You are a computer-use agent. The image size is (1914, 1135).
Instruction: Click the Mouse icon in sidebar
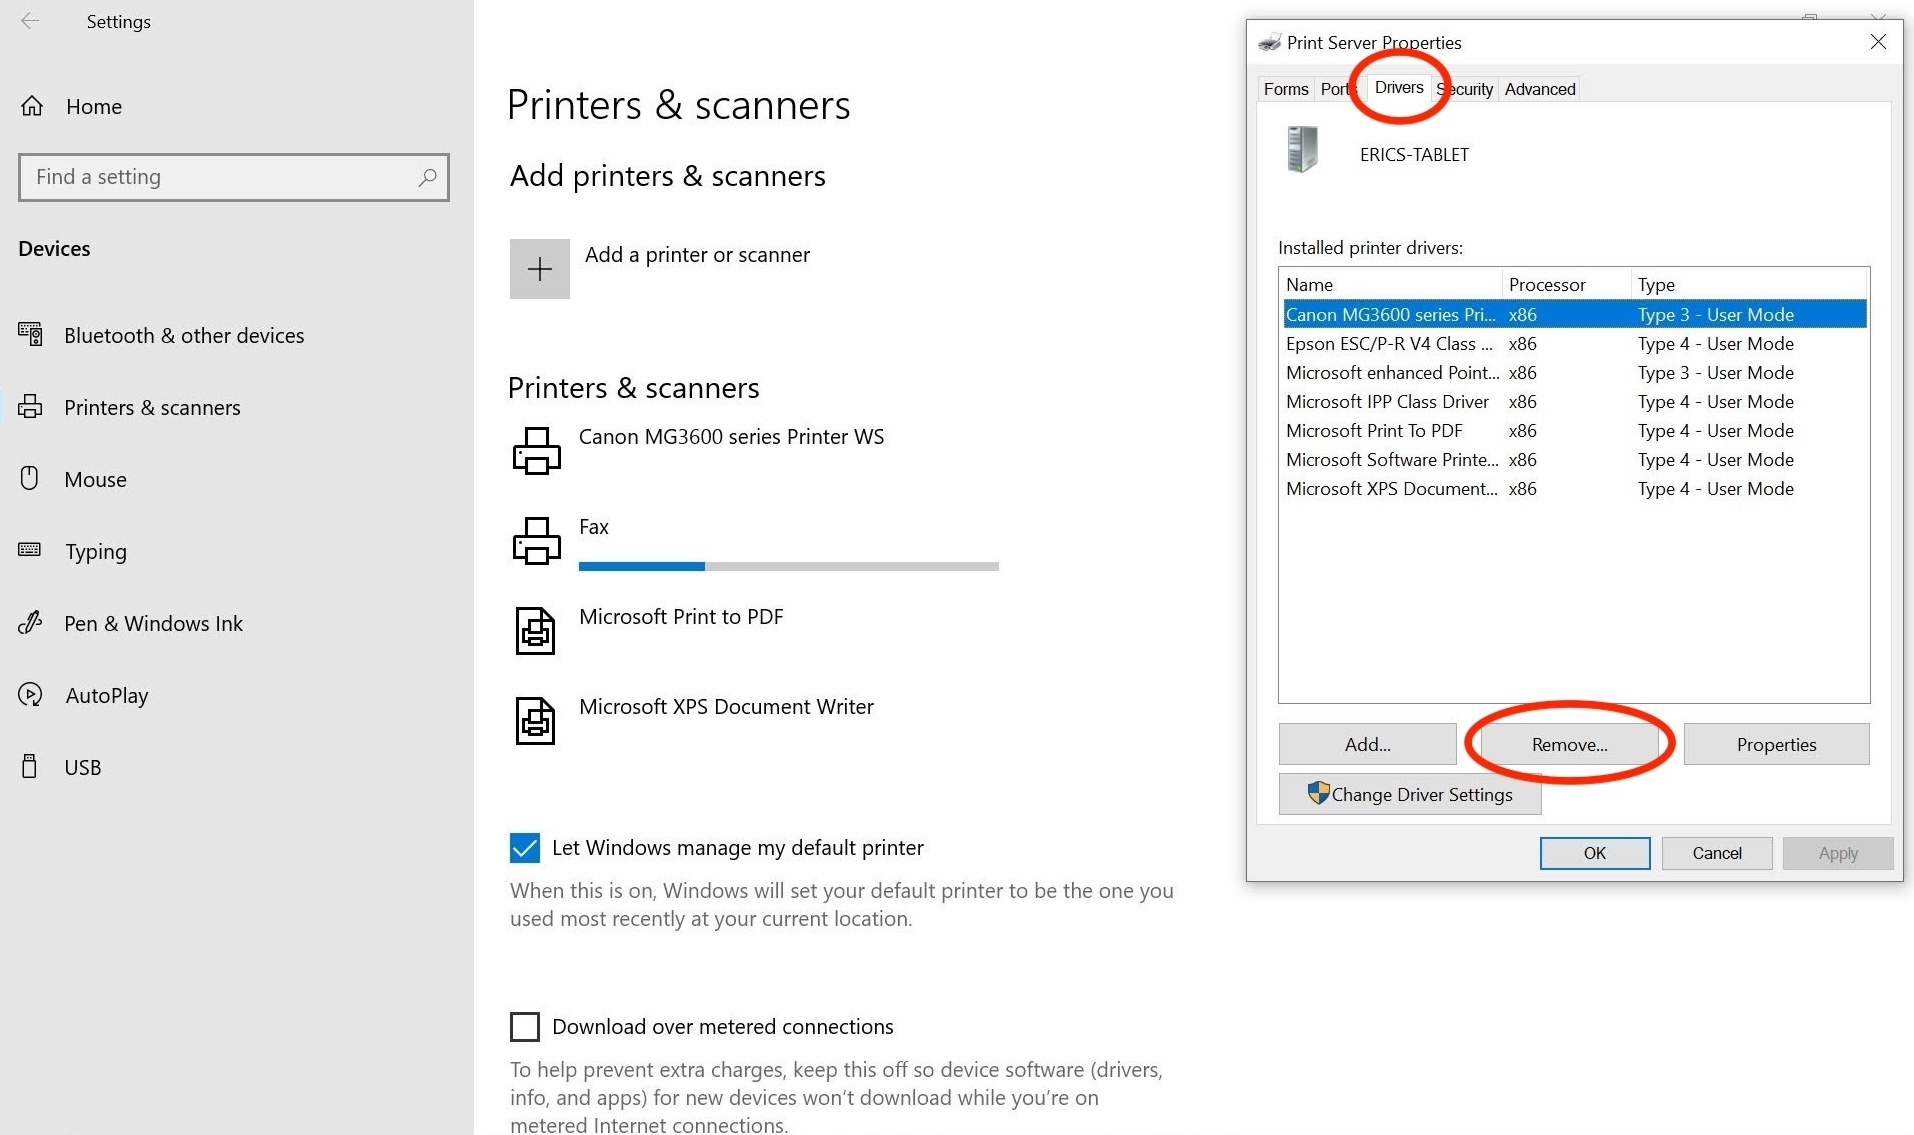click(x=30, y=478)
